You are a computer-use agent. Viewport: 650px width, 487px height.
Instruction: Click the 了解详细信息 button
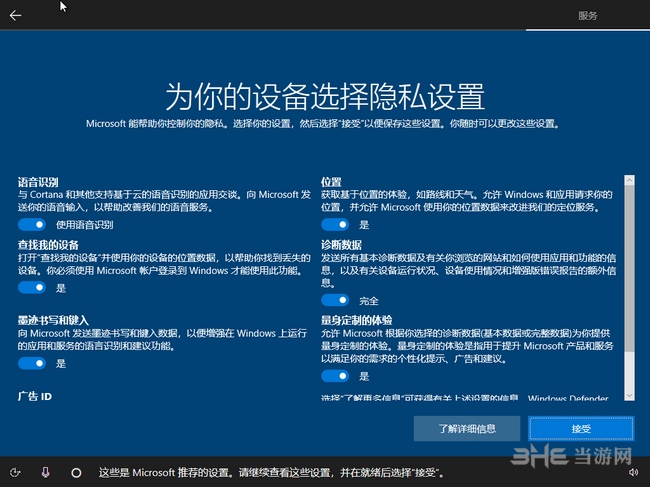coord(467,429)
